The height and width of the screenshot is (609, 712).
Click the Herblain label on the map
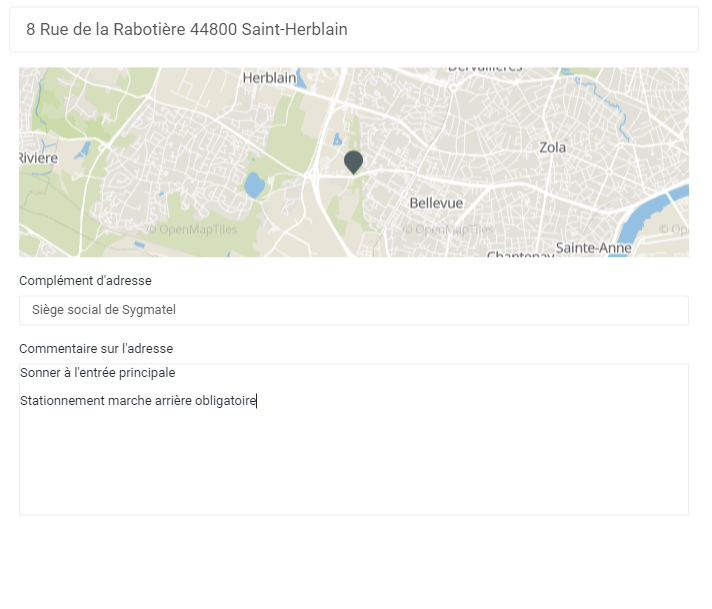(270, 77)
